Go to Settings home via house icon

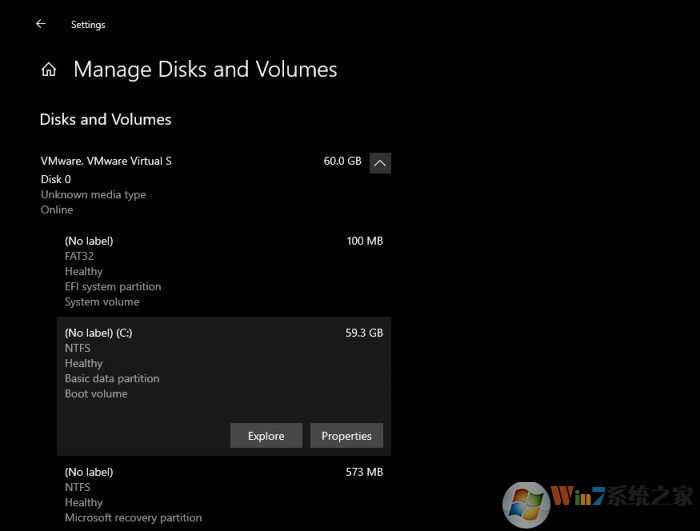48,70
